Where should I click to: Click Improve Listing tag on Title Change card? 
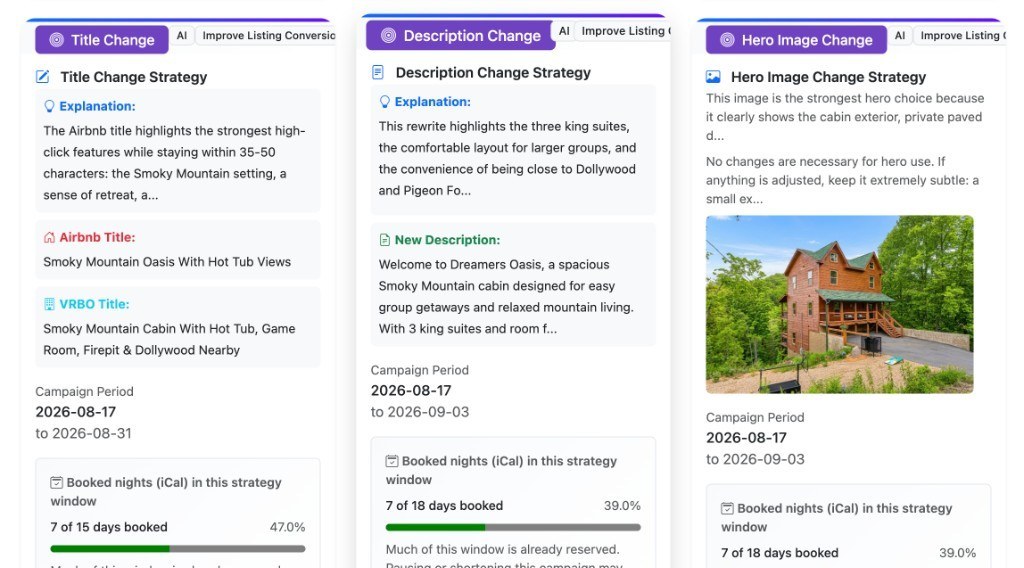click(x=266, y=35)
